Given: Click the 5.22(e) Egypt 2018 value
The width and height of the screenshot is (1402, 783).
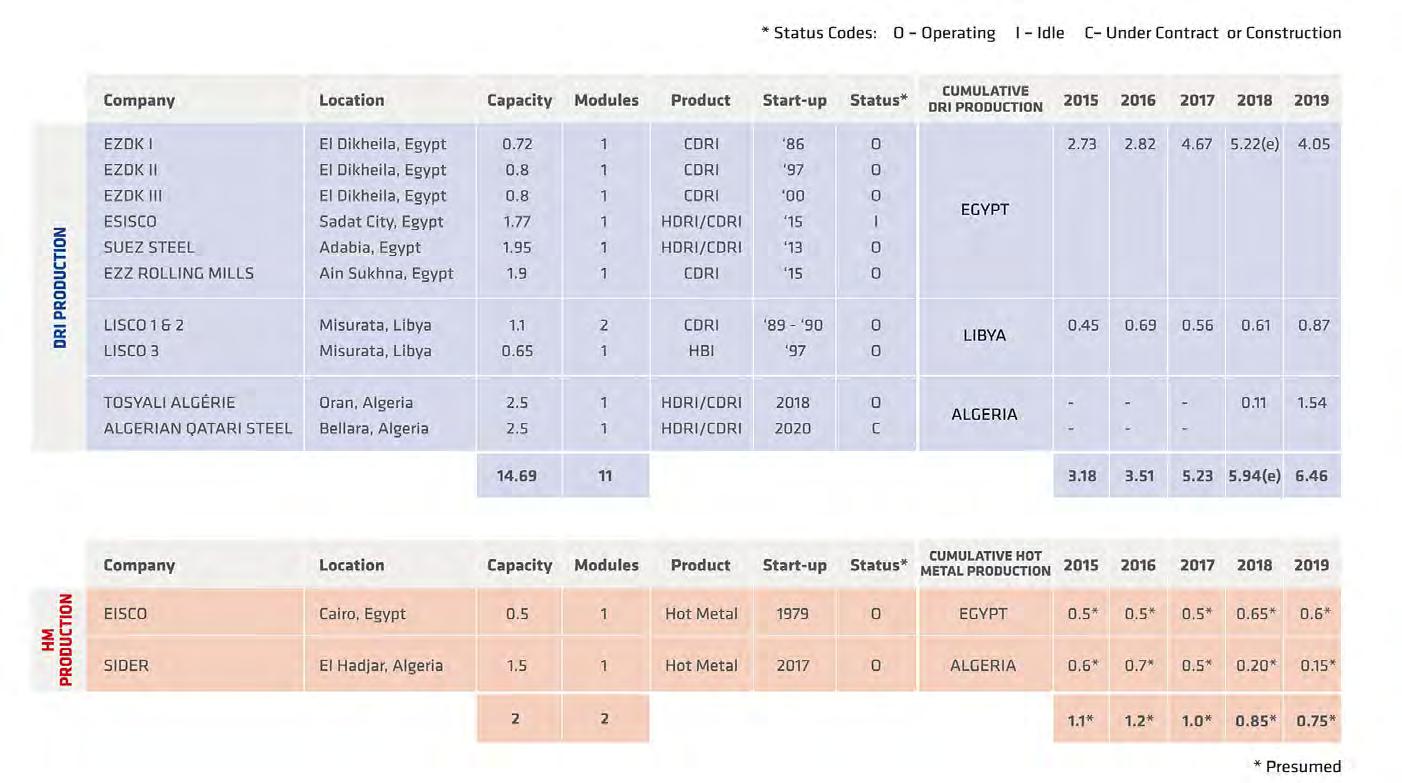Looking at the screenshot, I should [1255, 144].
